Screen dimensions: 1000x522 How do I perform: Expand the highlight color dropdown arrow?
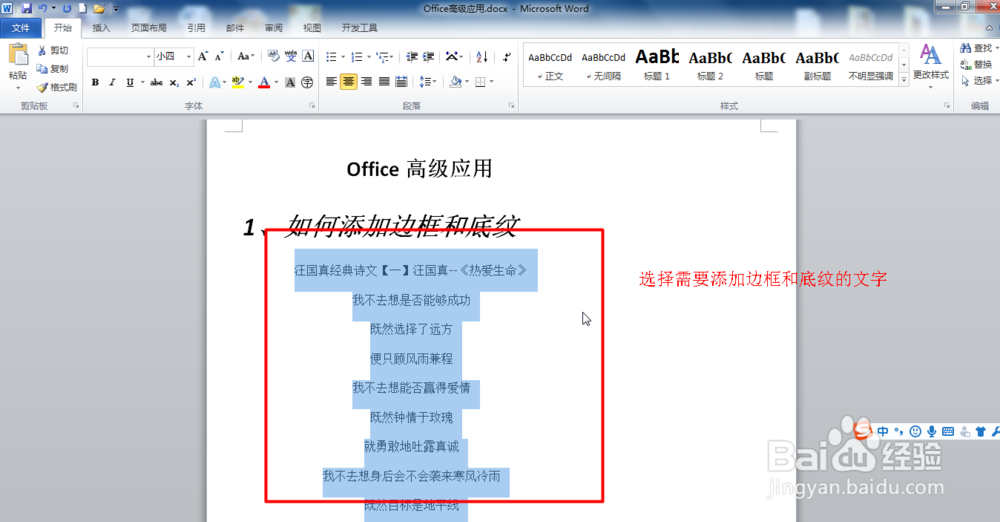pos(249,82)
